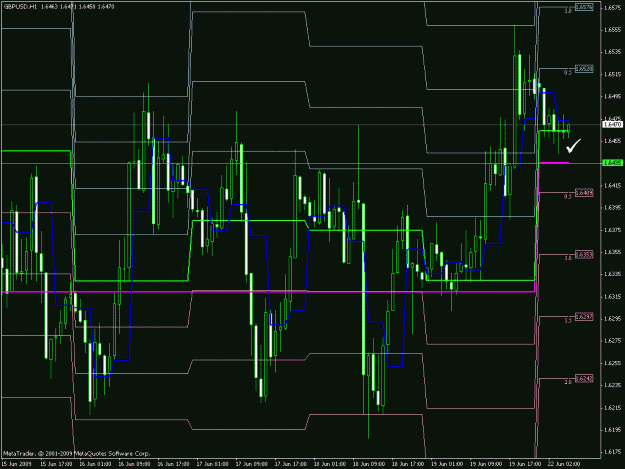
Task: Click the 22 Jun 02:00 time label
Action: 564,464
